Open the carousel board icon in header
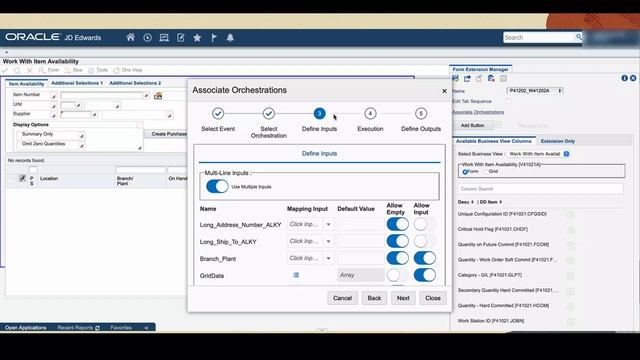640x360 pixels. click(164, 38)
